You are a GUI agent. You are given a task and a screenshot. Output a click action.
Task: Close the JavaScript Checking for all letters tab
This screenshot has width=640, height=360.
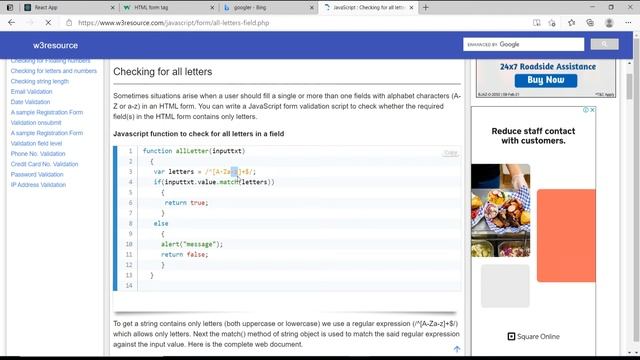[x=411, y=7]
